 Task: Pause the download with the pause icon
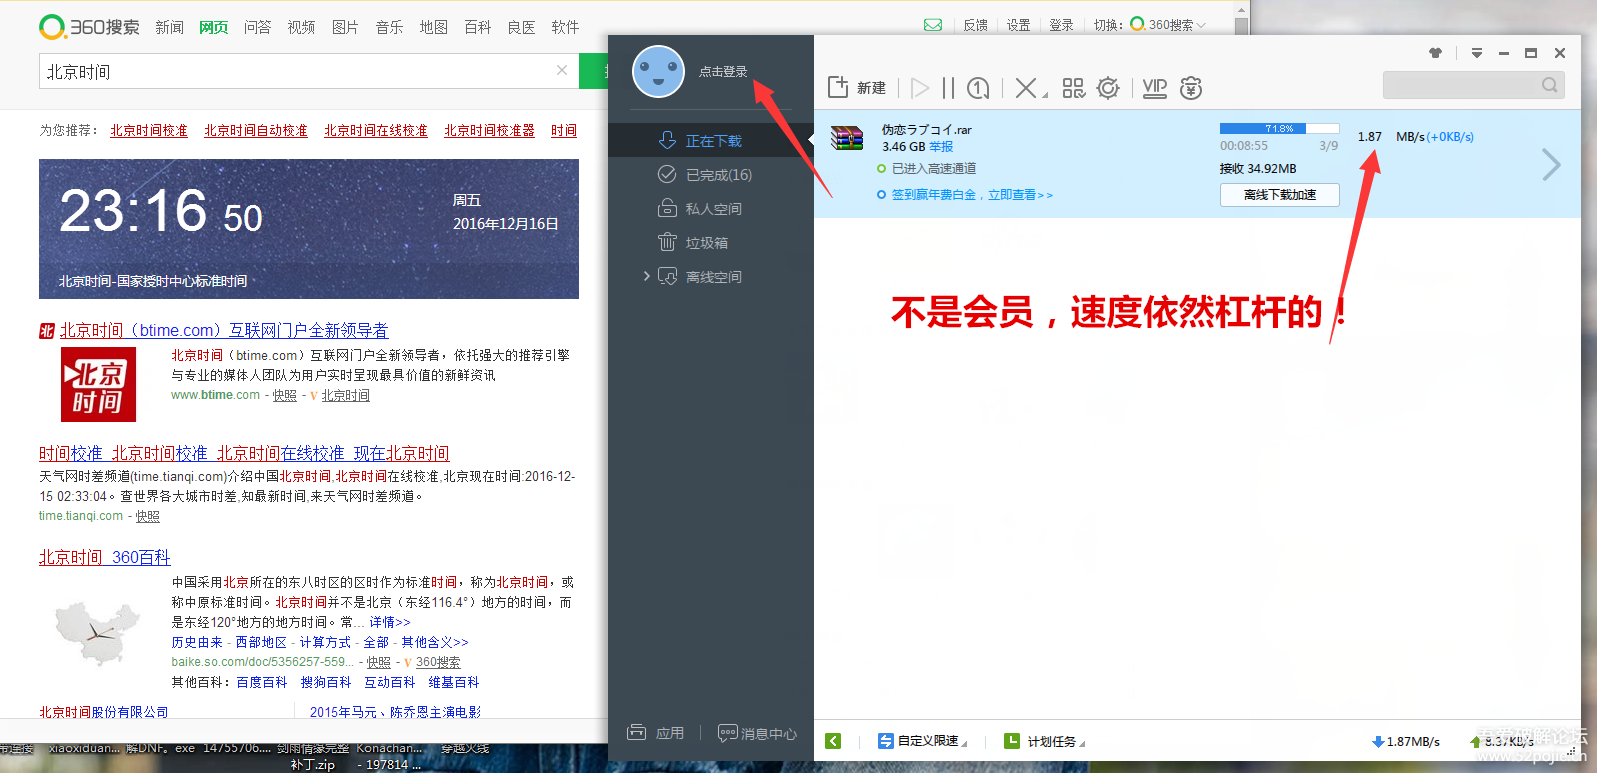pos(948,88)
